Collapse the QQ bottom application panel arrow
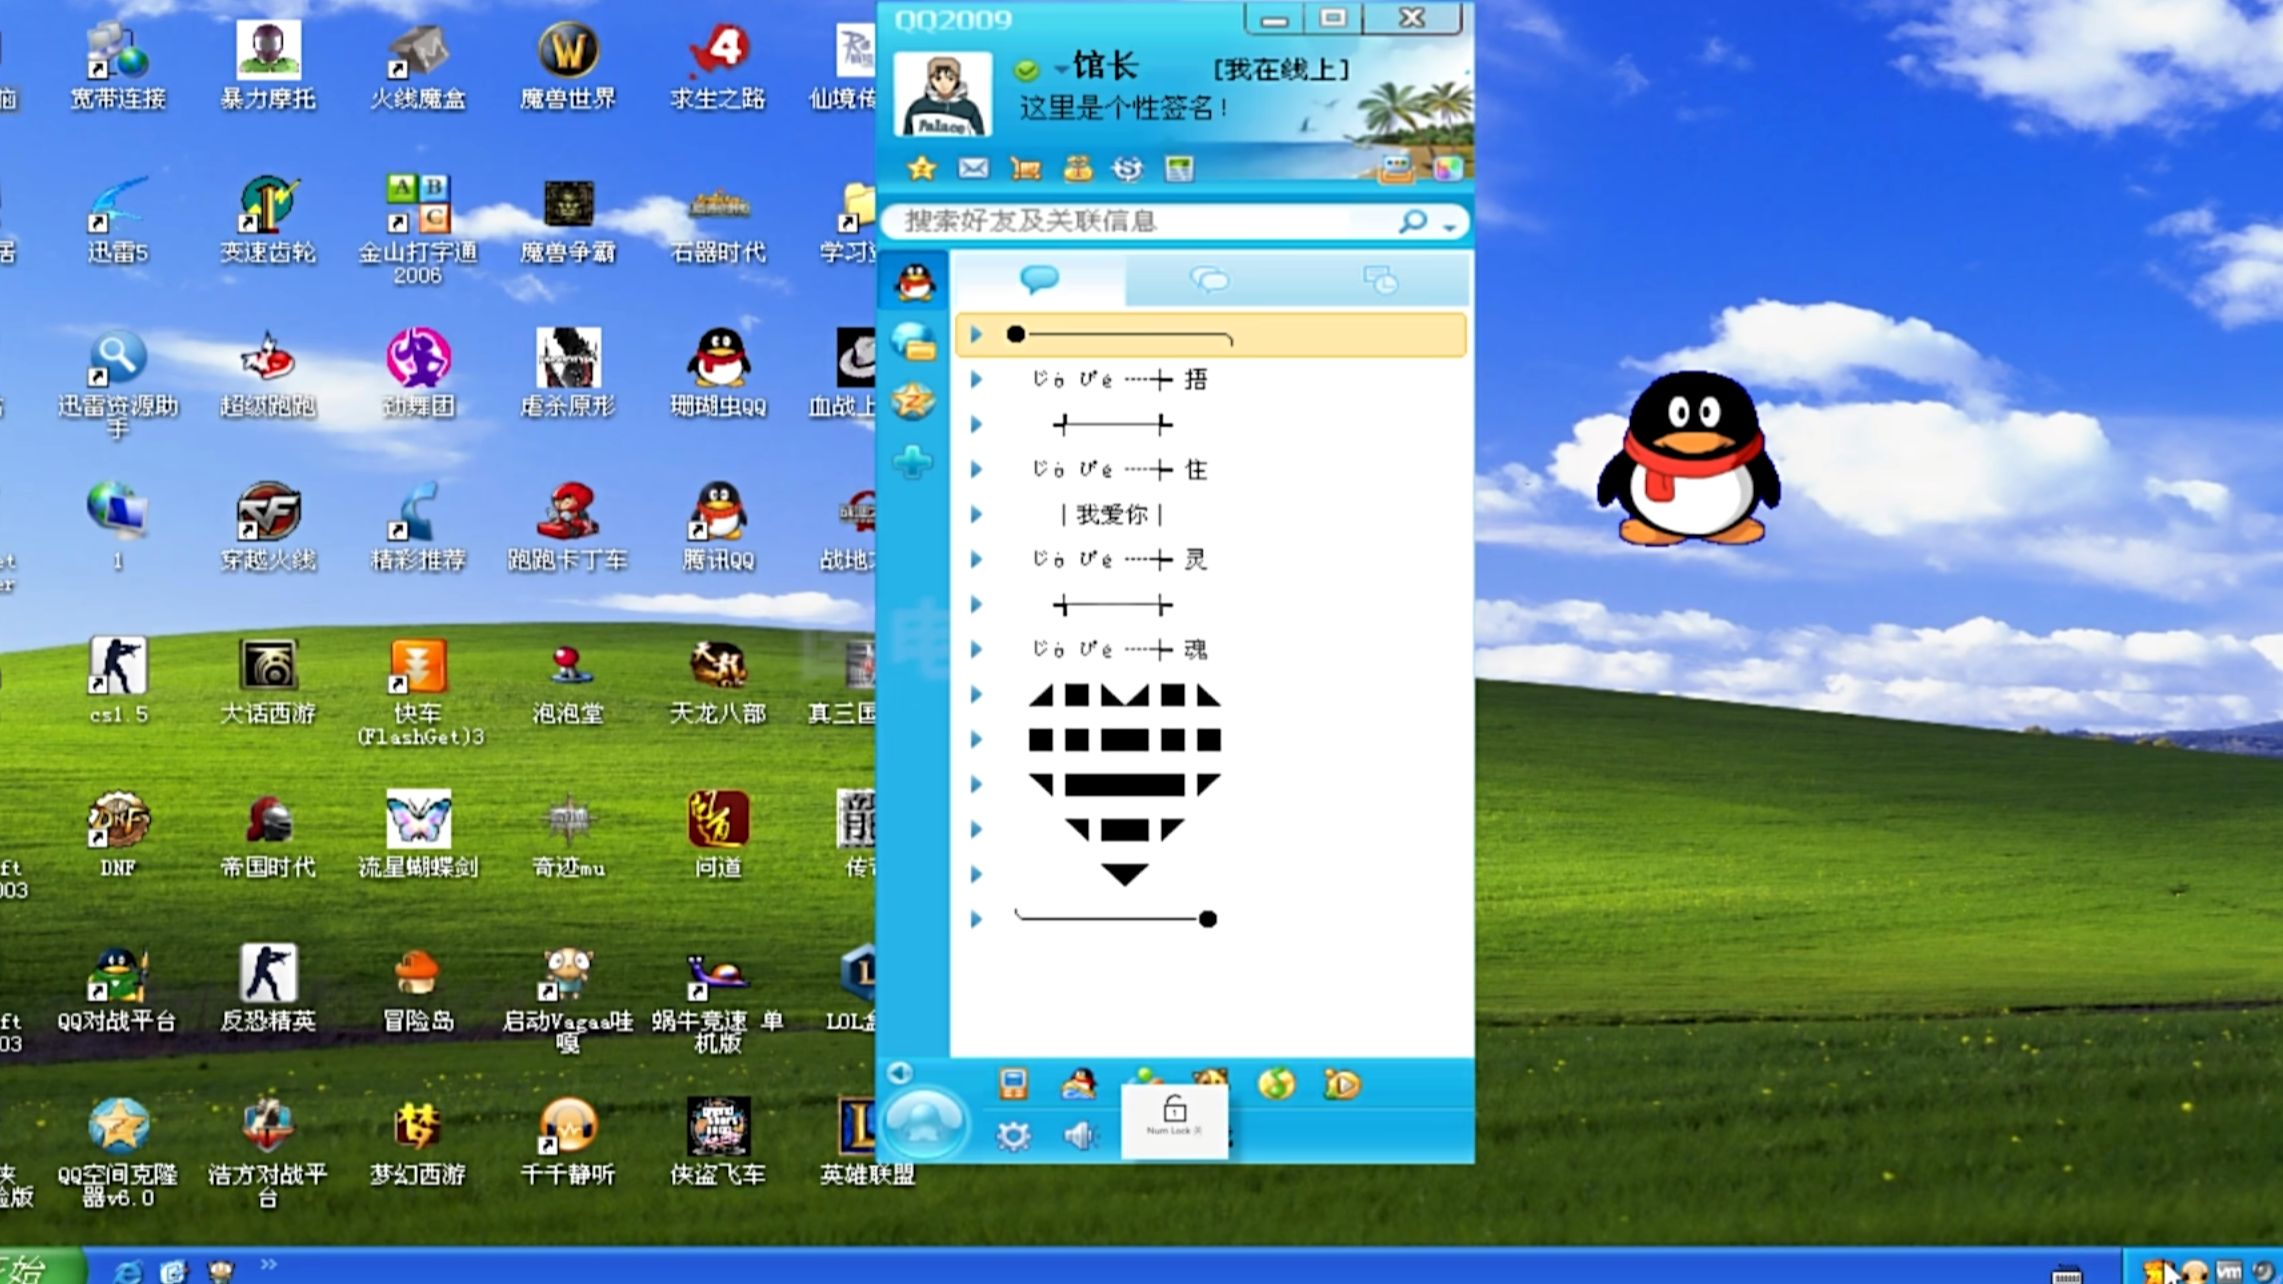This screenshot has width=2283, height=1284. point(899,1073)
